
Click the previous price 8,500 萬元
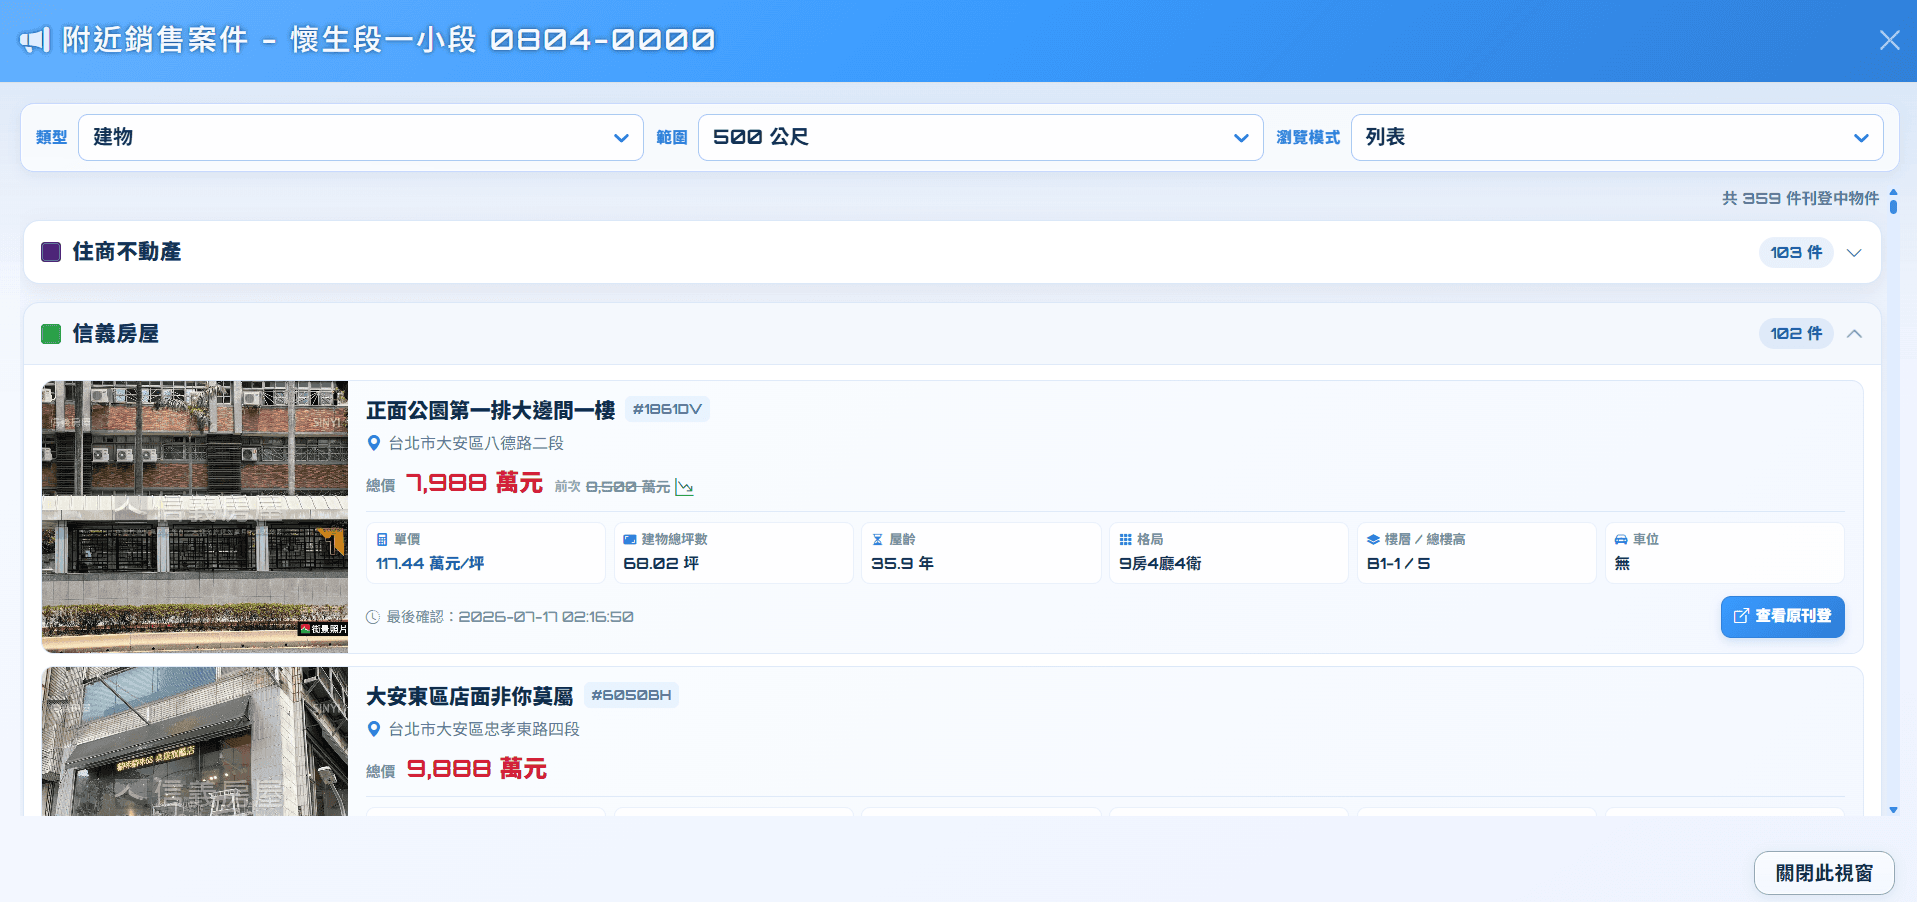point(628,487)
